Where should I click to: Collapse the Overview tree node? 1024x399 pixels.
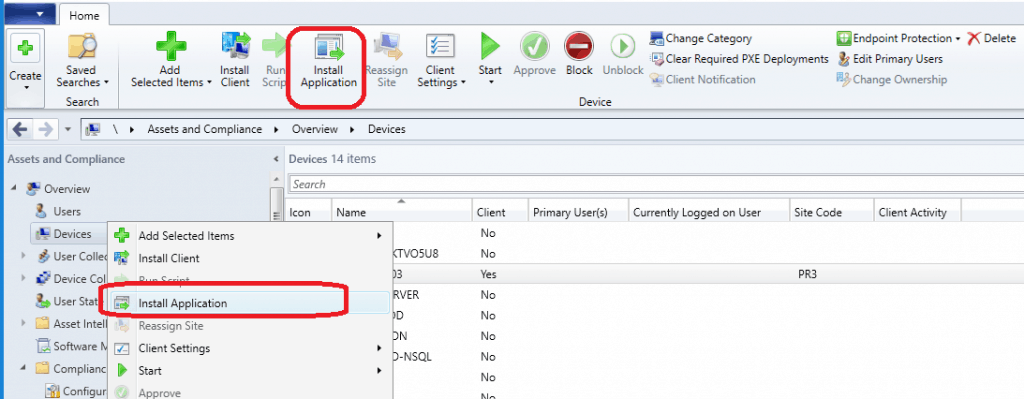pyautogui.click(x=14, y=189)
